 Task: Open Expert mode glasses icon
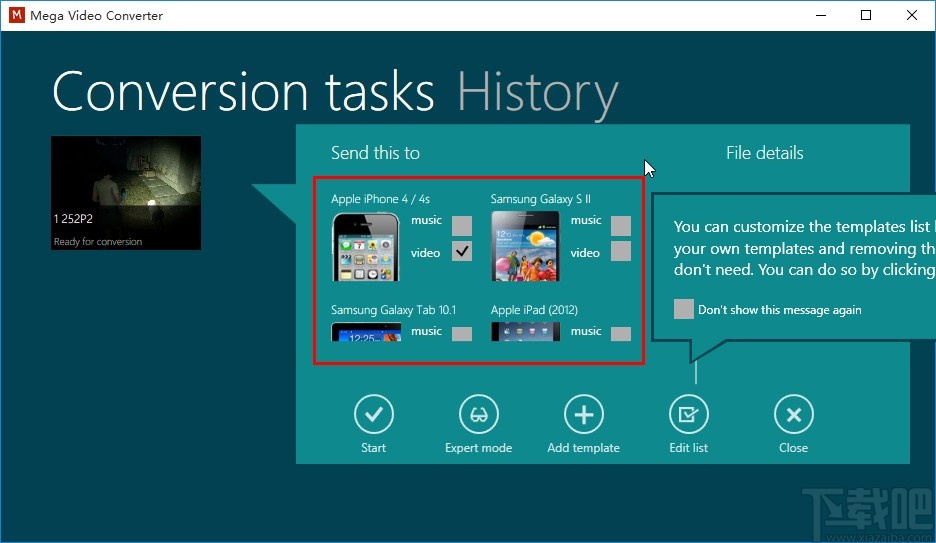point(479,414)
